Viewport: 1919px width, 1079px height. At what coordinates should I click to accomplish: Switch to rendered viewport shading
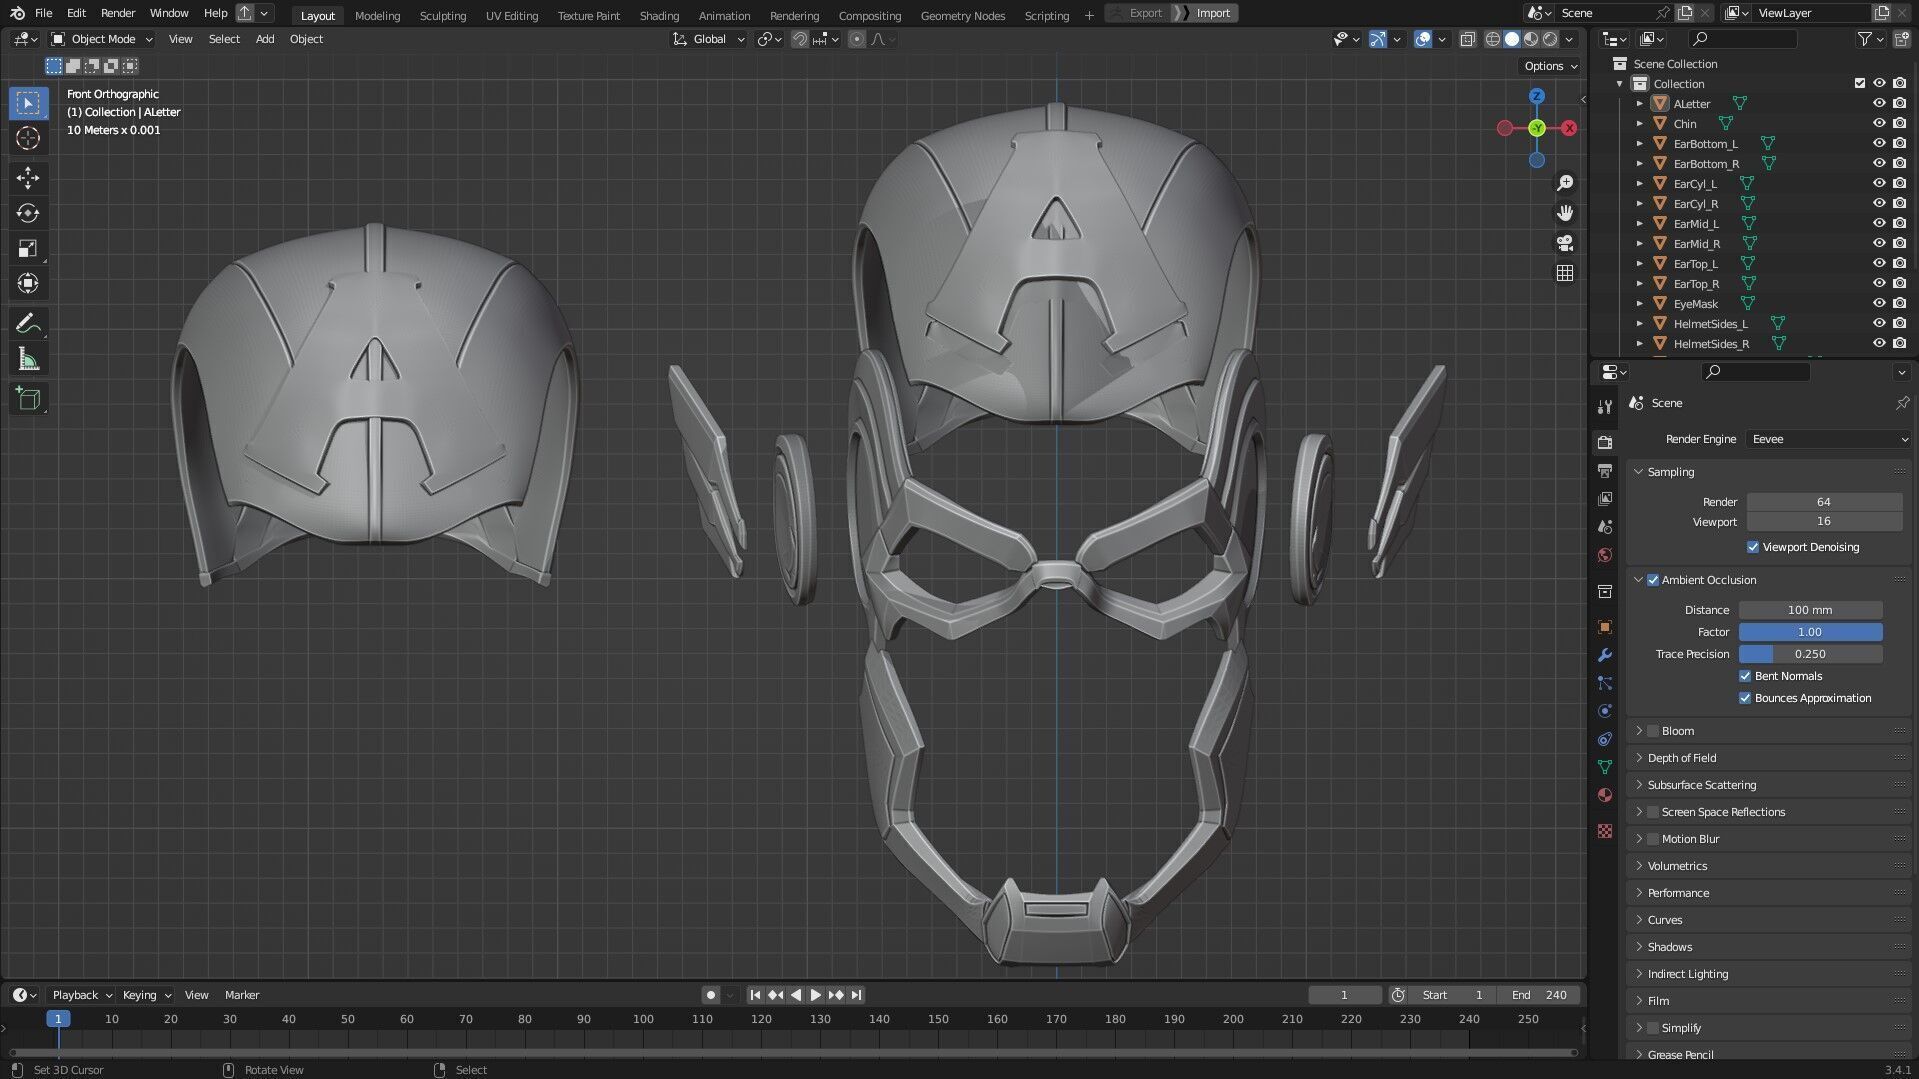(x=1550, y=39)
